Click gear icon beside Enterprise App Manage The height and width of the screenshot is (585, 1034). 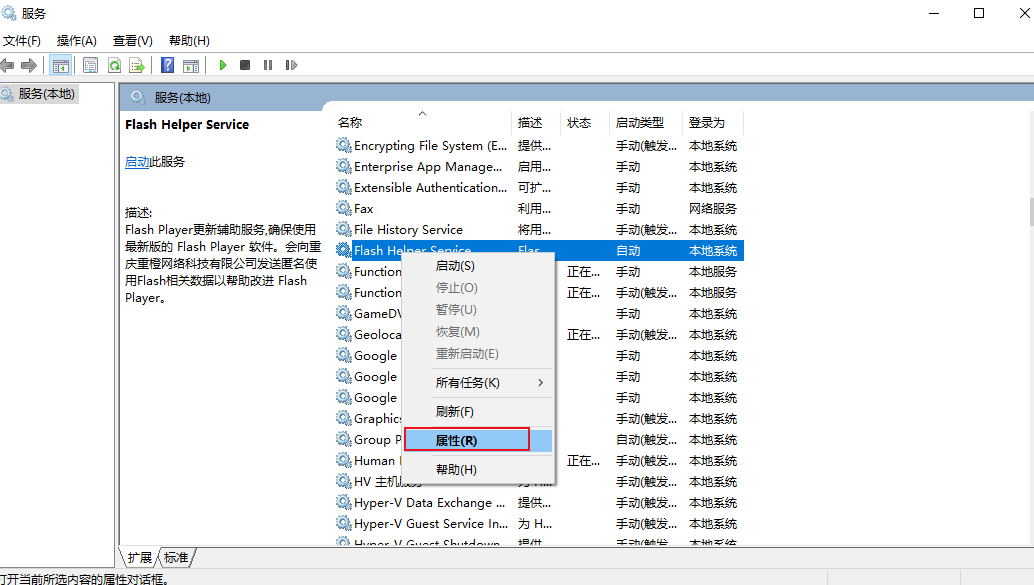[343, 166]
